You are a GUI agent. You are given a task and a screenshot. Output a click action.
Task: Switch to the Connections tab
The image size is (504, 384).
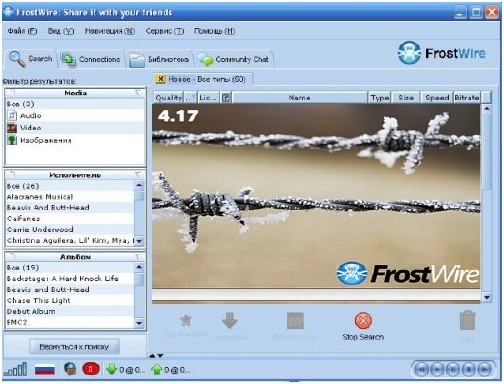tap(90, 59)
